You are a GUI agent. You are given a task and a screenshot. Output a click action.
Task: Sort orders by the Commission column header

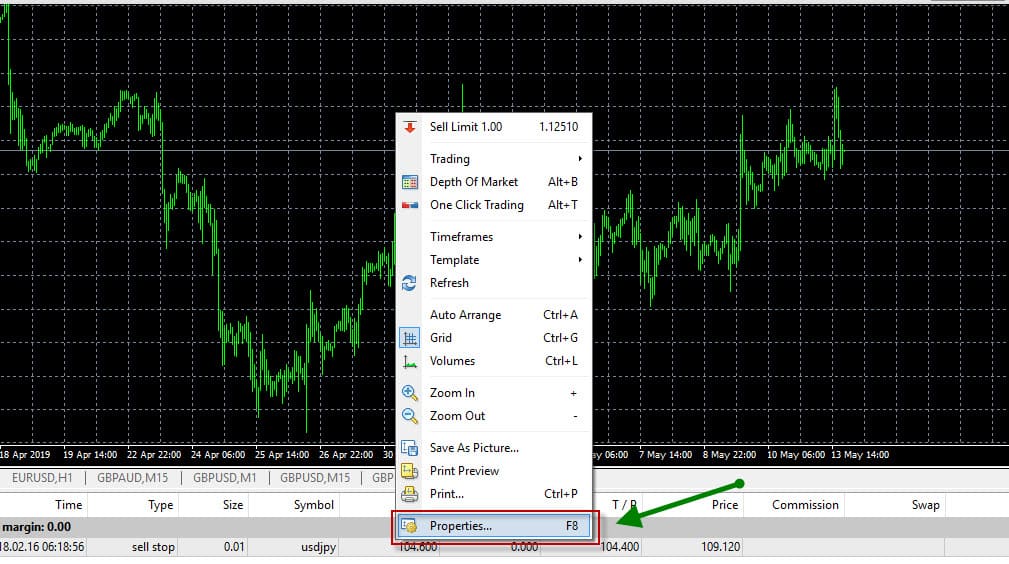(x=805, y=505)
